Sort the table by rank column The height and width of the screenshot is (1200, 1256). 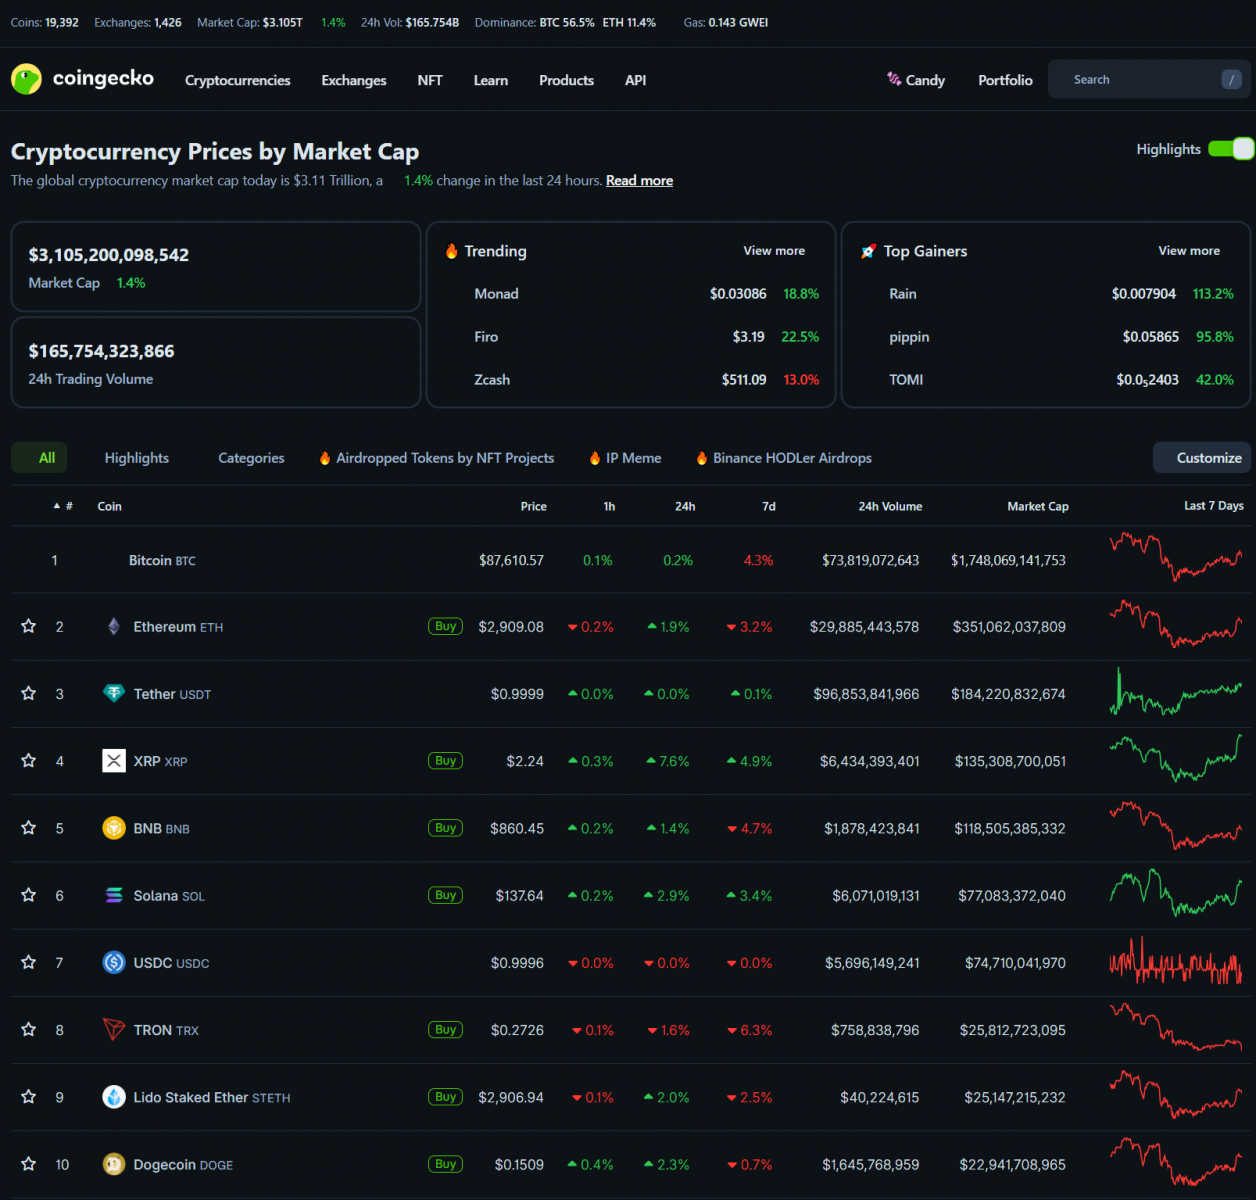[64, 506]
